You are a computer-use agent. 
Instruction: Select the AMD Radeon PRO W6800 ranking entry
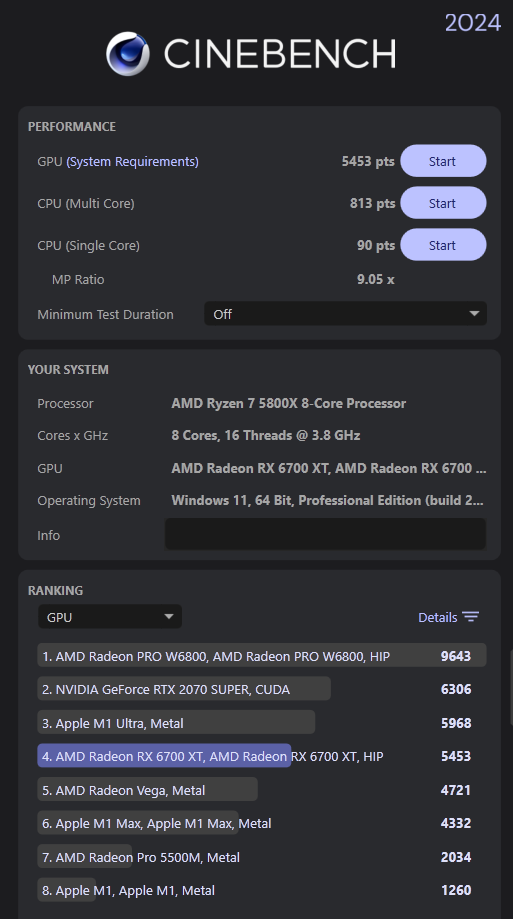click(262, 656)
